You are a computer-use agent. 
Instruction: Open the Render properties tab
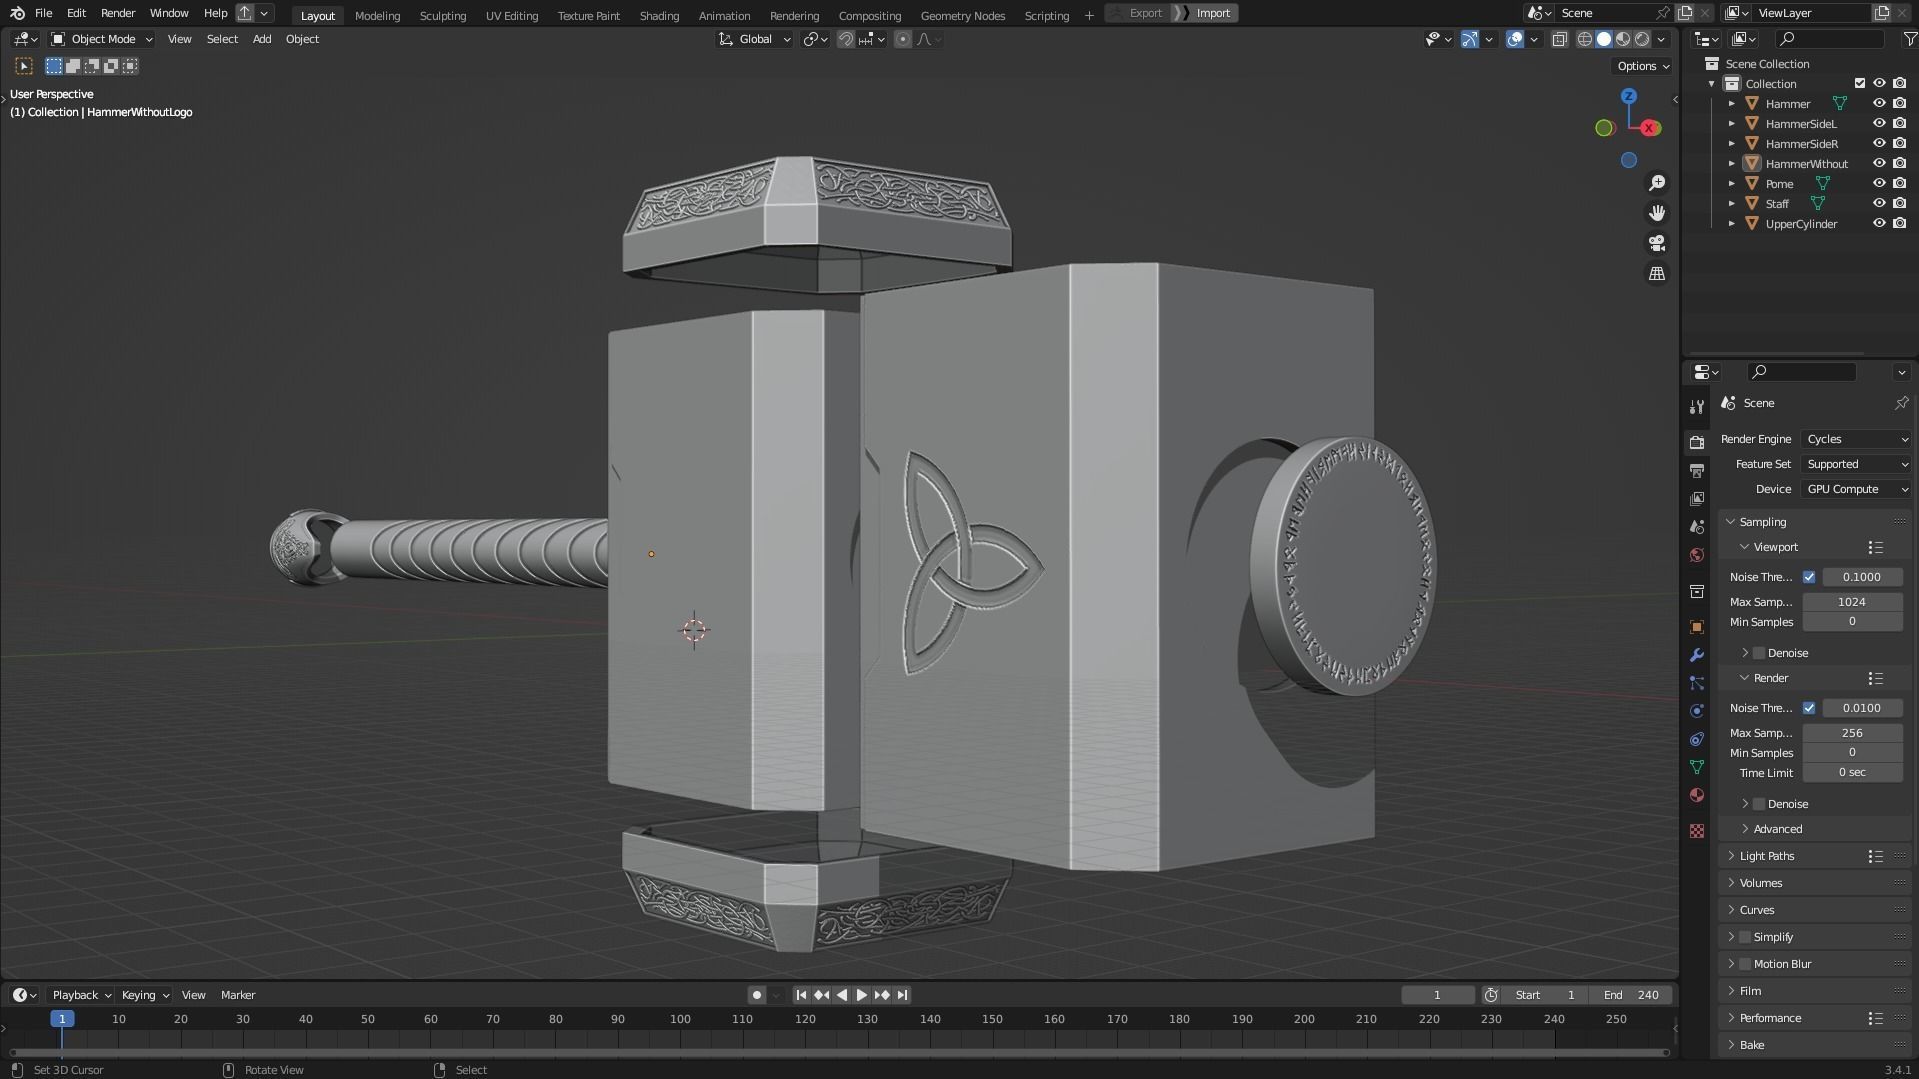(1697, 442)
